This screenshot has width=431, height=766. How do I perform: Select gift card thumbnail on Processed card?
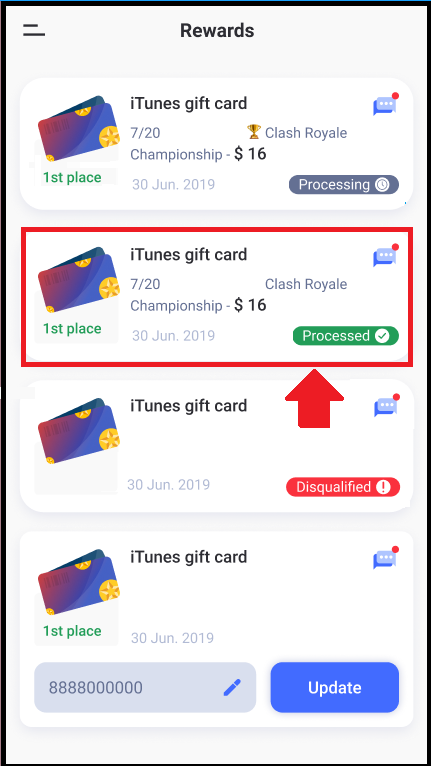click(x=79, y=280)
